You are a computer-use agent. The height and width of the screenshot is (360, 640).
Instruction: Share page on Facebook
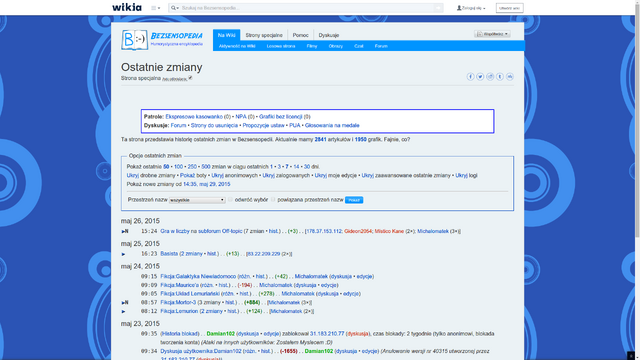(471, 77)
